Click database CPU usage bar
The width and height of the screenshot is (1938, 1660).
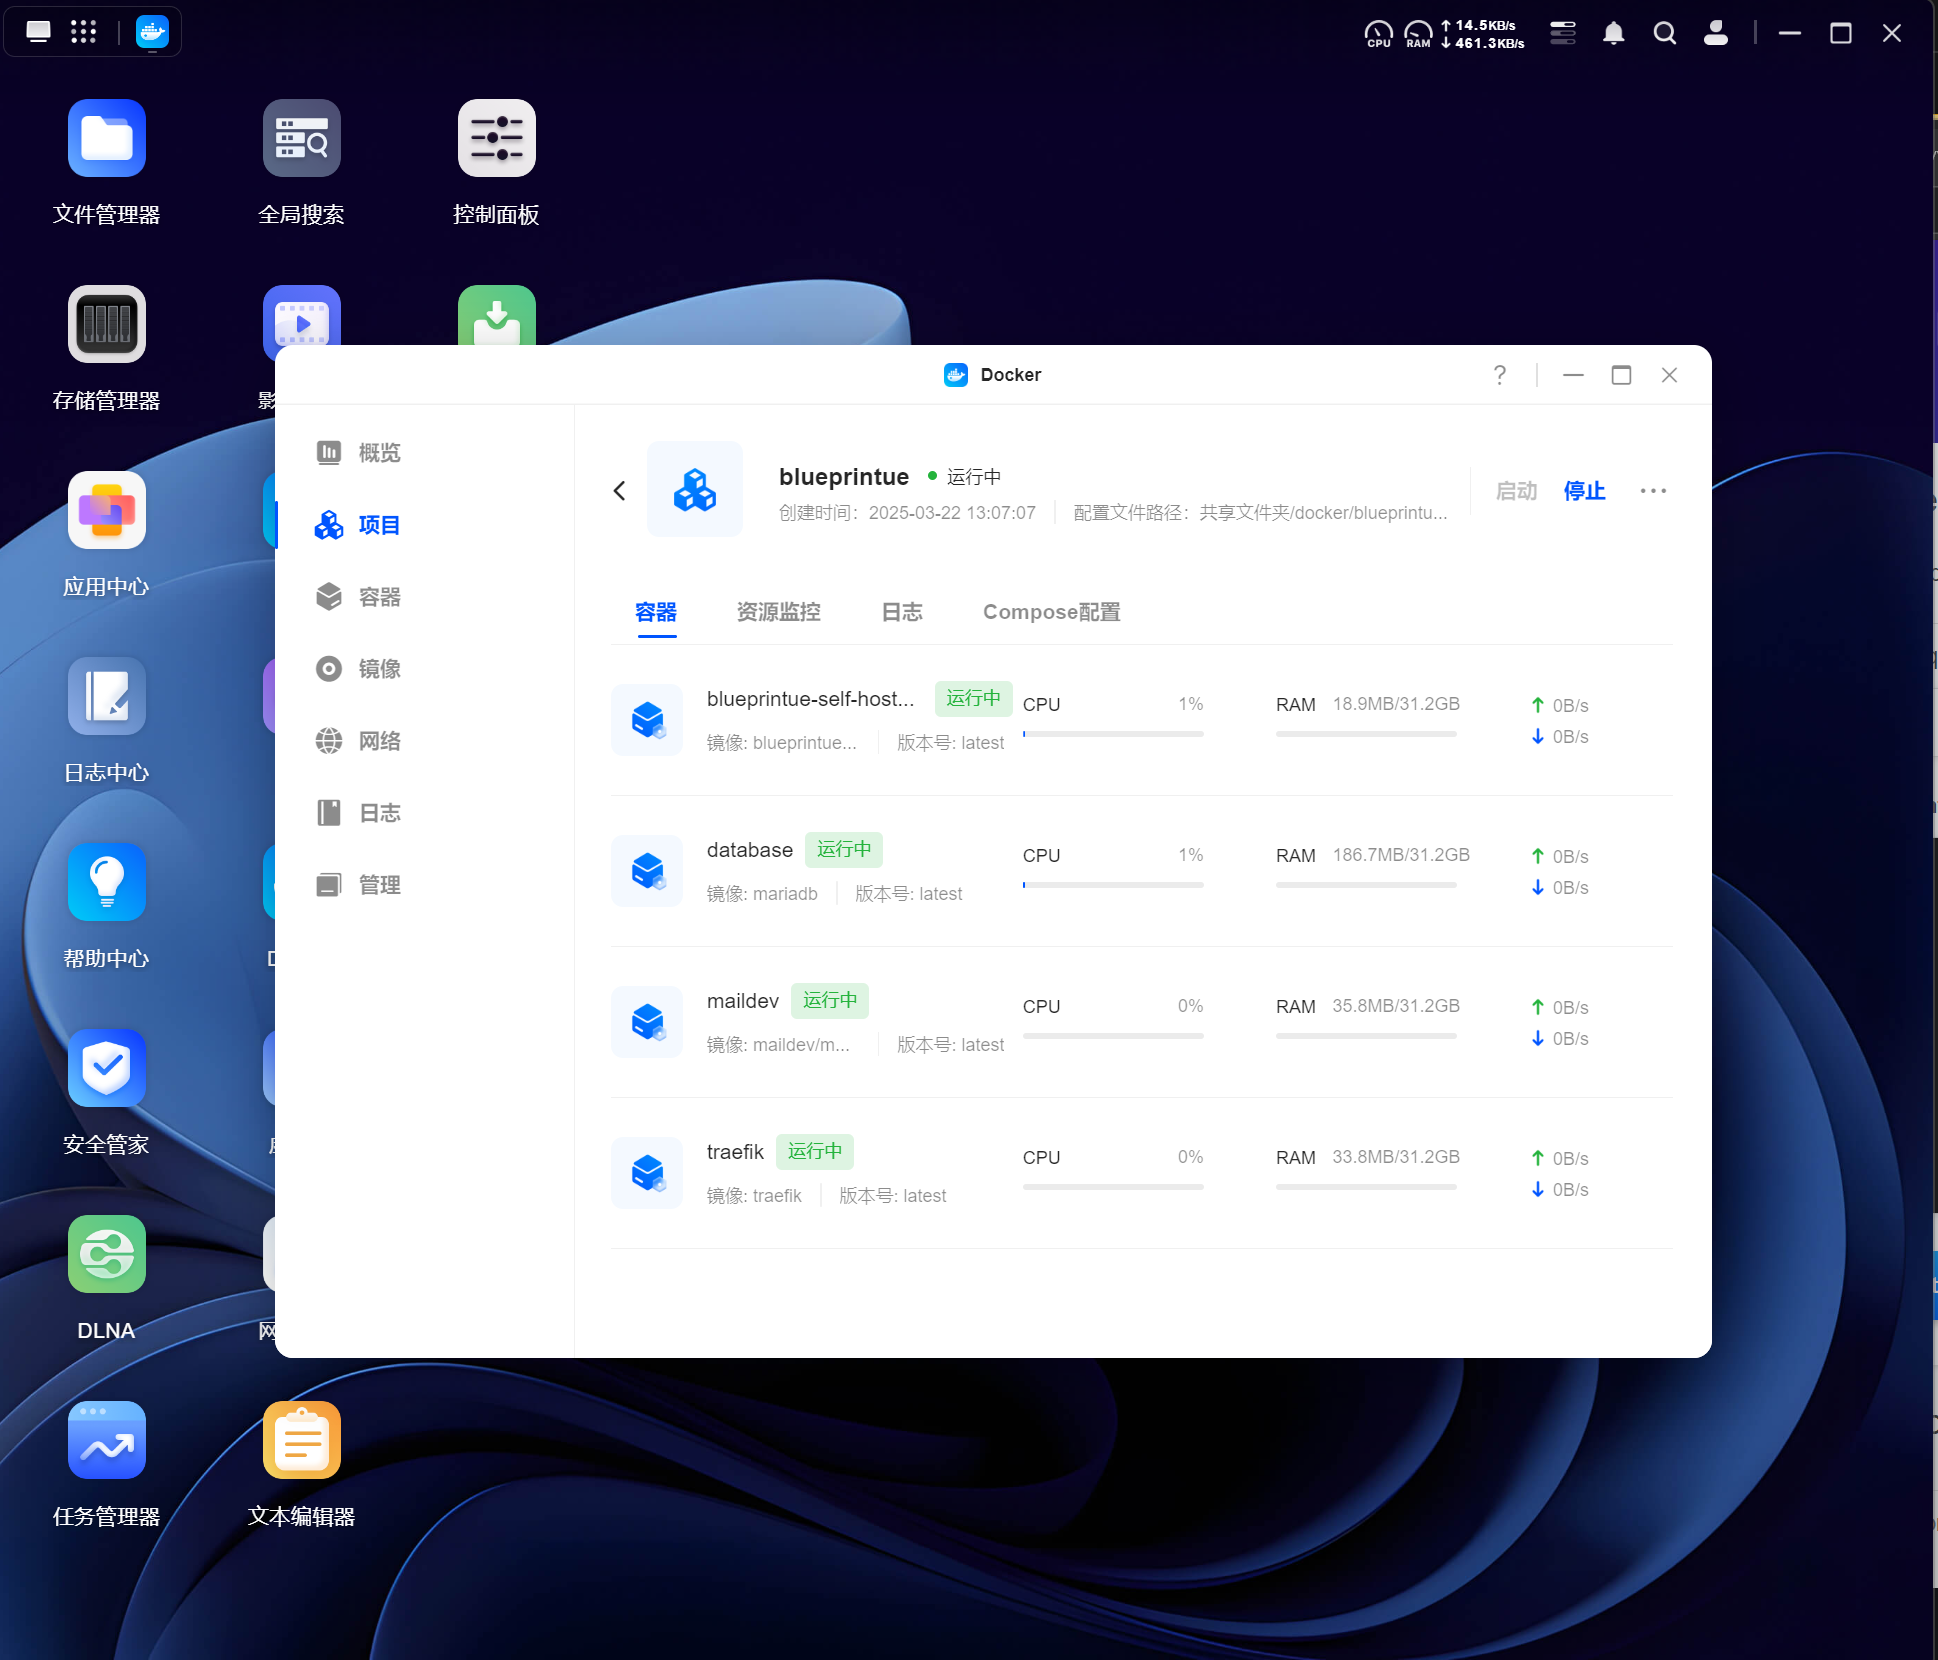[1113, 885]
